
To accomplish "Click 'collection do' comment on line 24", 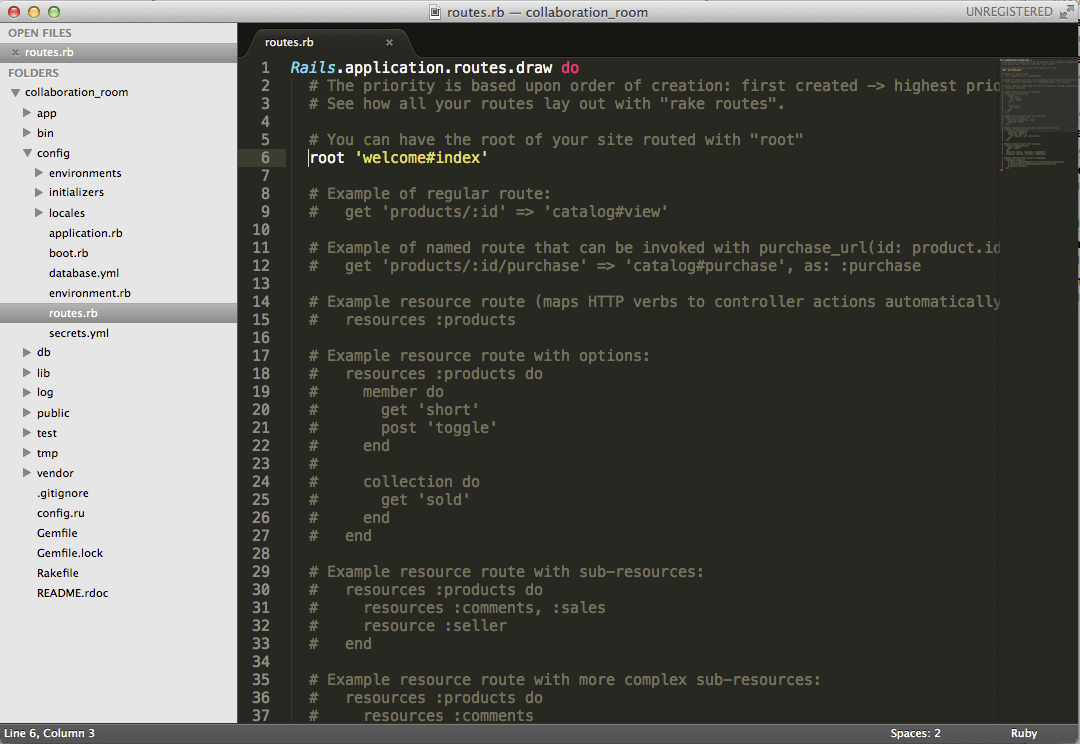I will tap(422, 482).
